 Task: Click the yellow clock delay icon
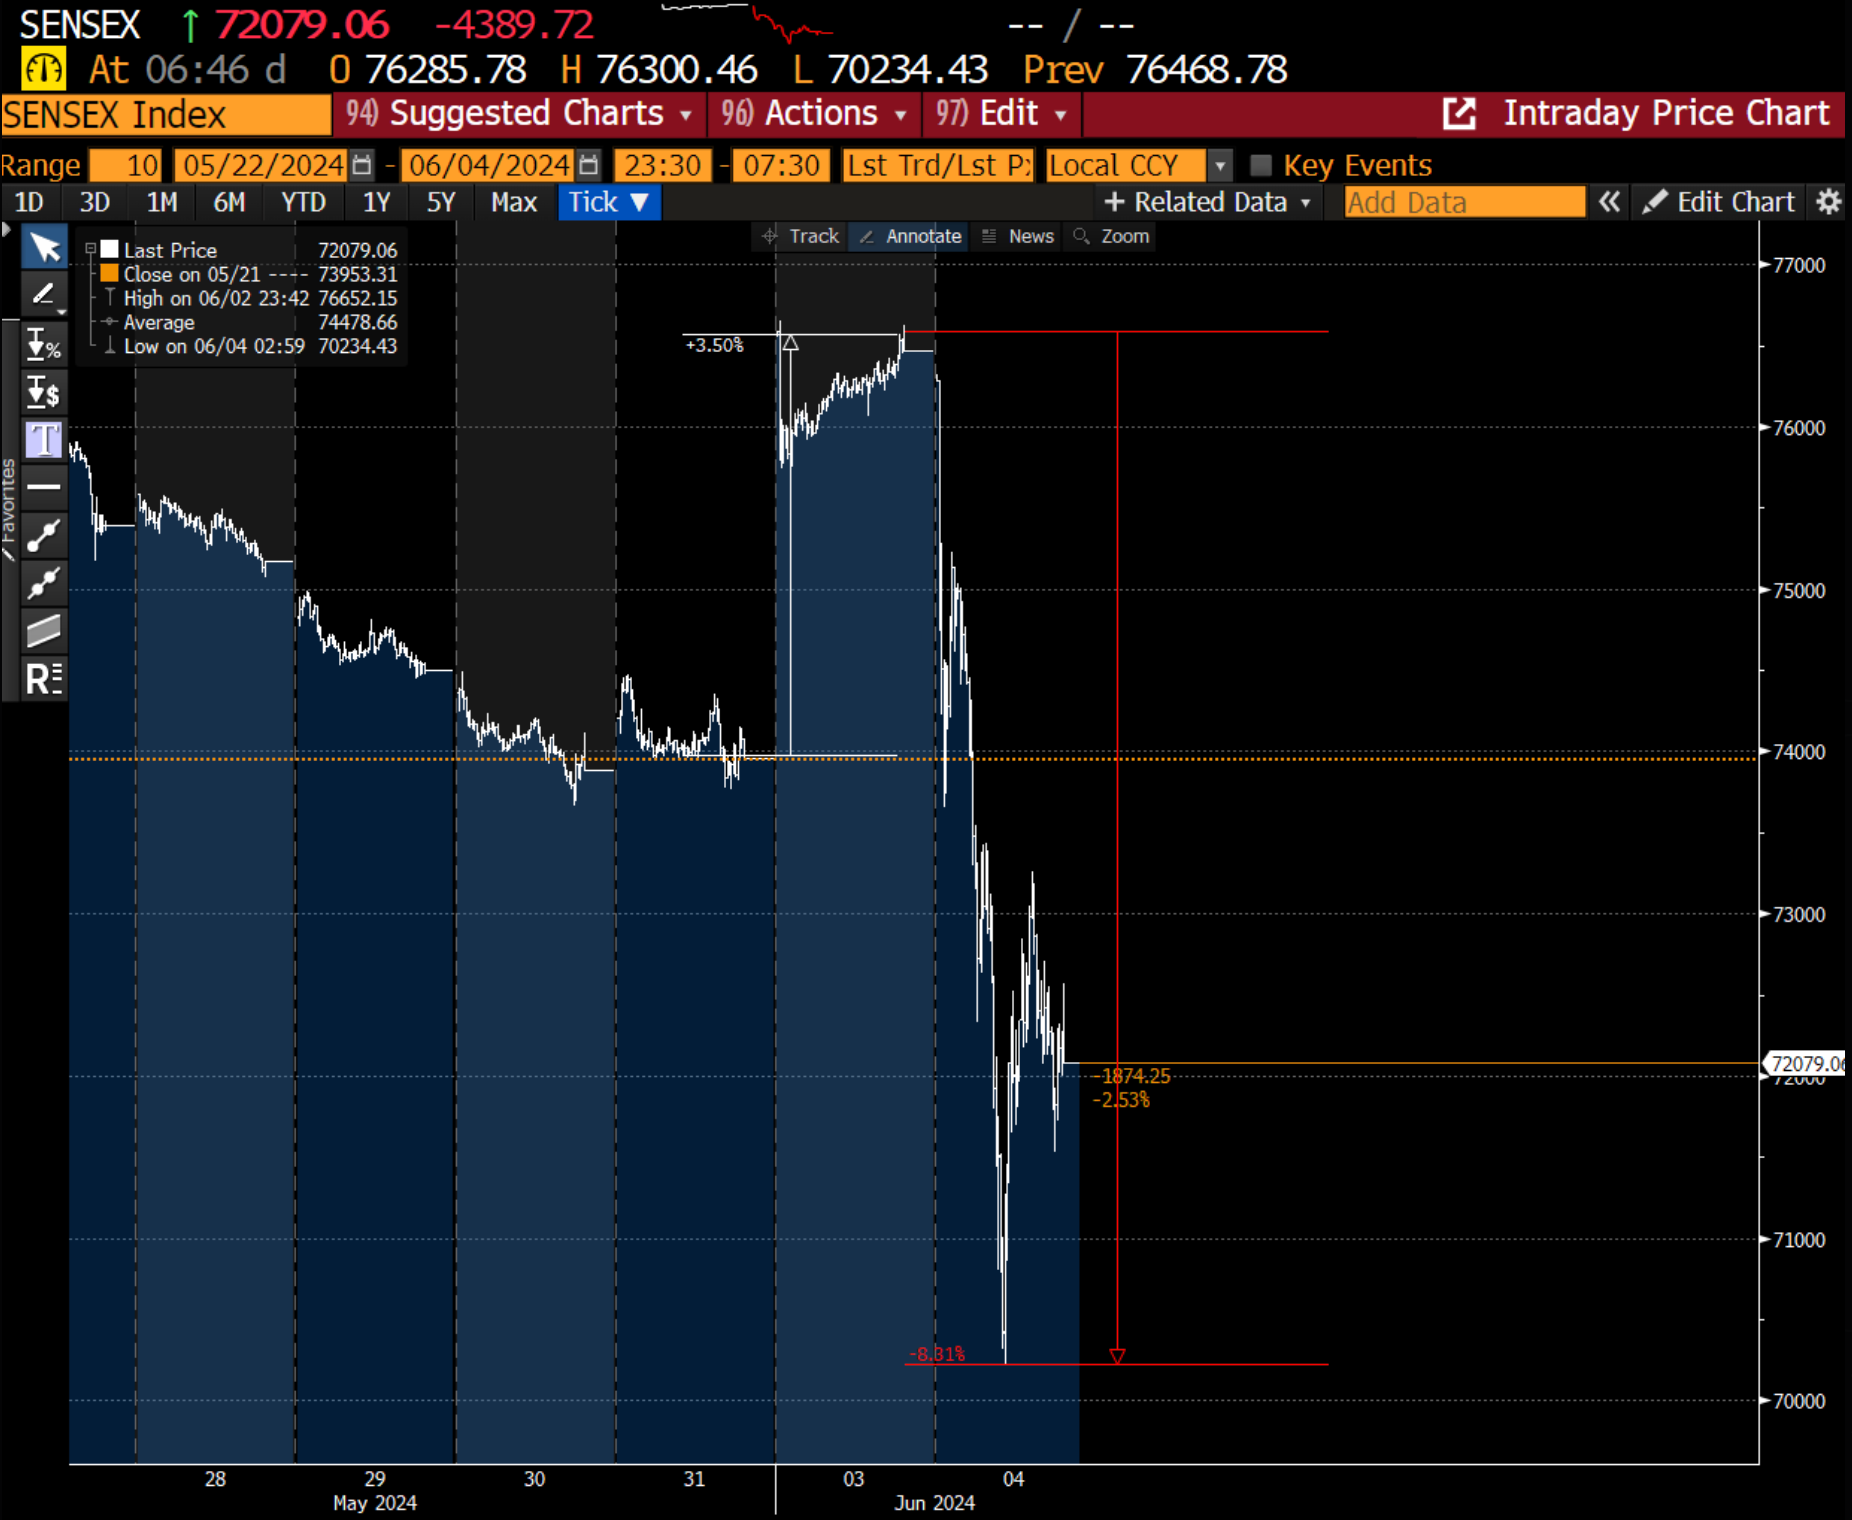coord(43,69)
